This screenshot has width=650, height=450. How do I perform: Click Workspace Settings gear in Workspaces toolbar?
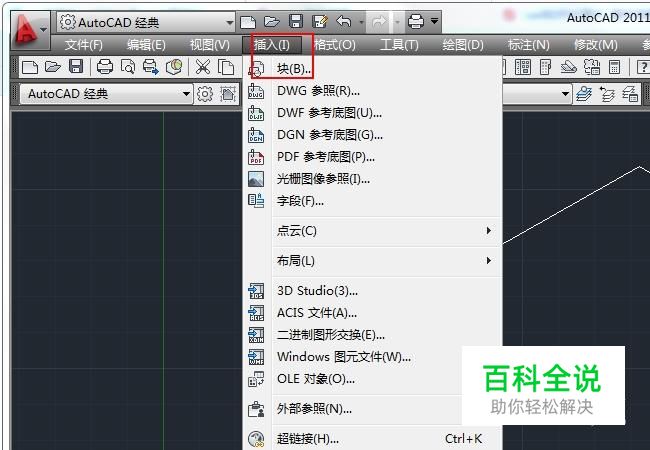[x=205, y=94]
